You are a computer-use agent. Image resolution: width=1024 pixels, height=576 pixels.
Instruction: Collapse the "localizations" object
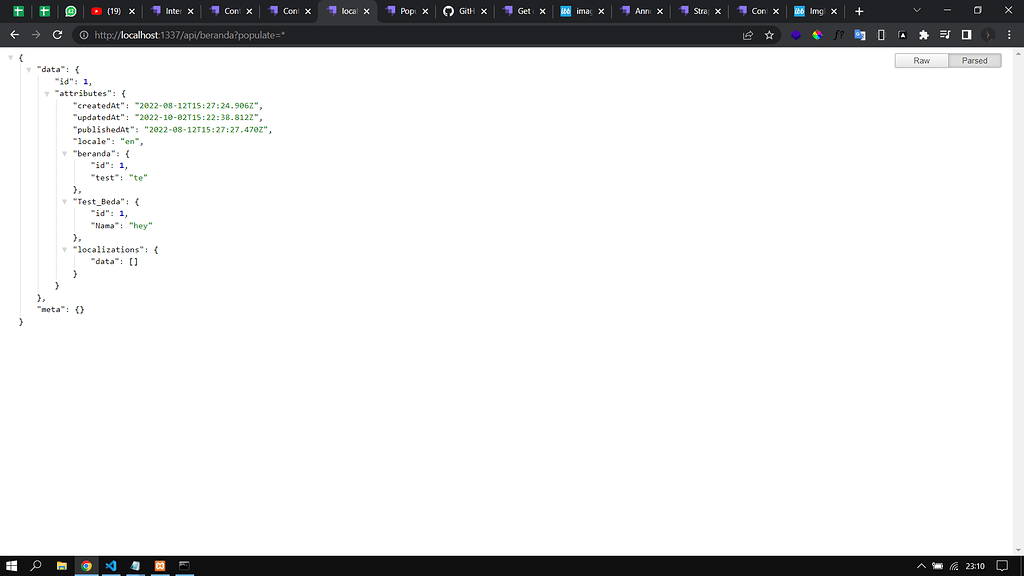tap(65, 249)
